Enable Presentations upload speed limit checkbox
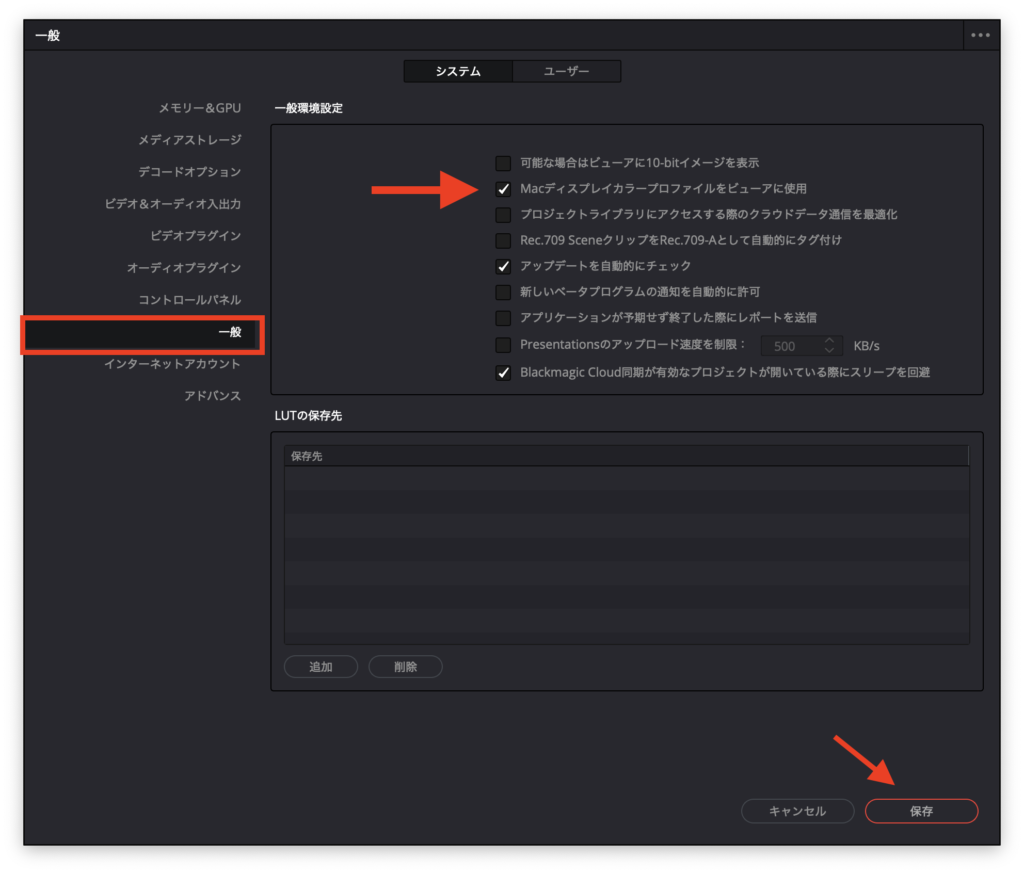 [x=503, y=346]
